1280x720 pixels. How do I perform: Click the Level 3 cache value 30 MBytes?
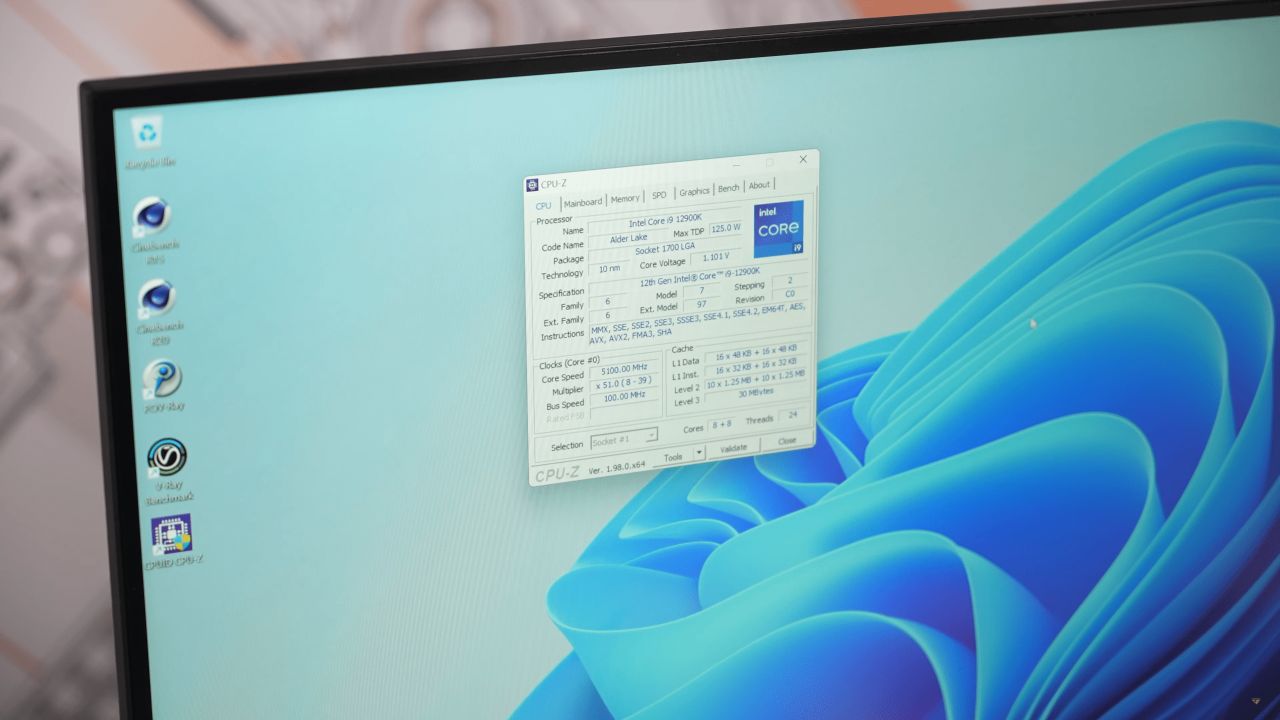(756, 393)
